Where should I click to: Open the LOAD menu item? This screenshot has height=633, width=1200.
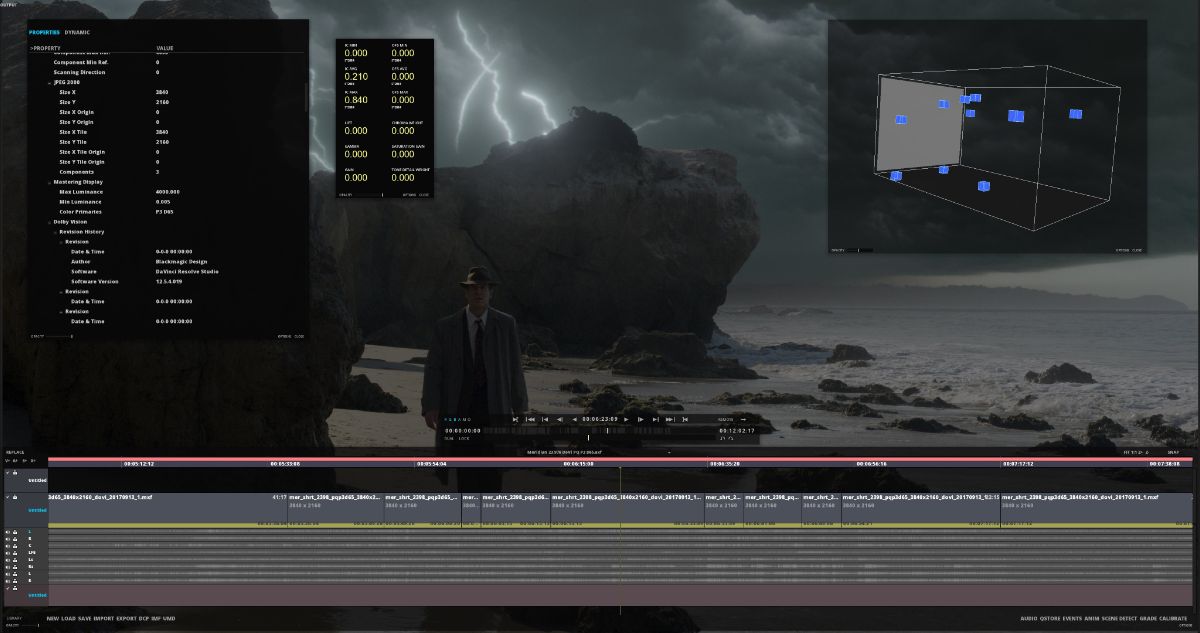pyautogui.click(x=69, y=619)
